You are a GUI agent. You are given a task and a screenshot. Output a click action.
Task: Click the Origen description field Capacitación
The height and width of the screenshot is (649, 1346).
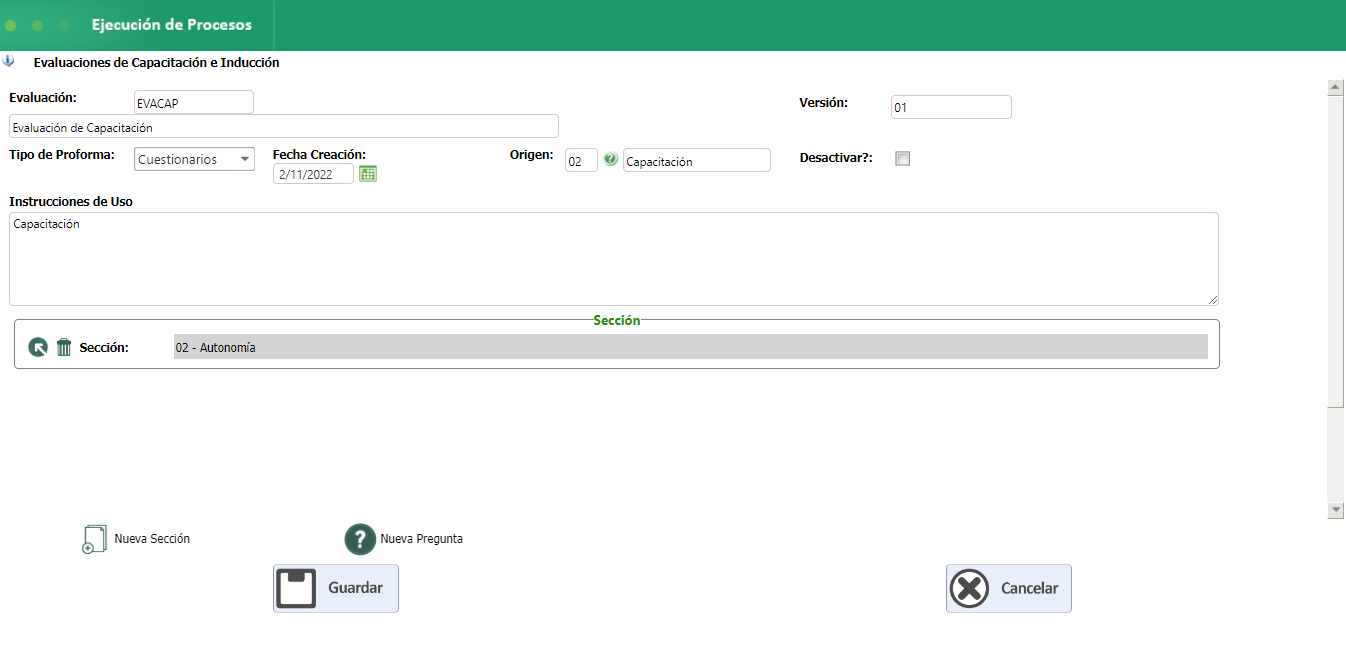click(x=697, y=160)
